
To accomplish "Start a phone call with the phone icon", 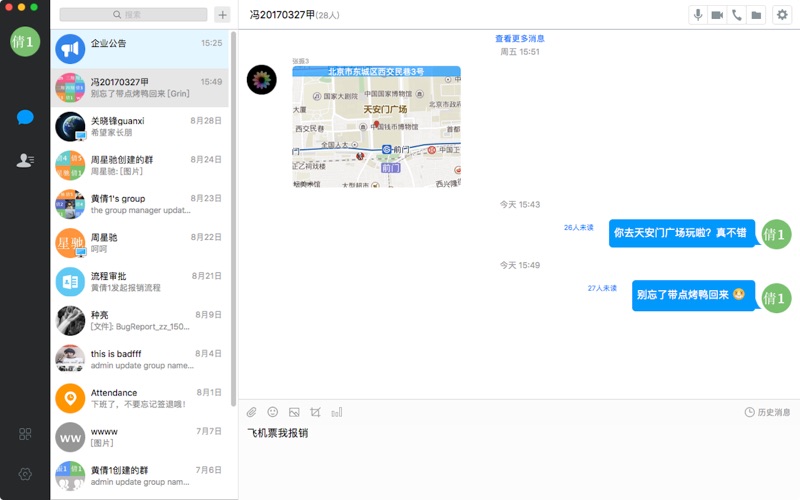I will tap(736, 15).
